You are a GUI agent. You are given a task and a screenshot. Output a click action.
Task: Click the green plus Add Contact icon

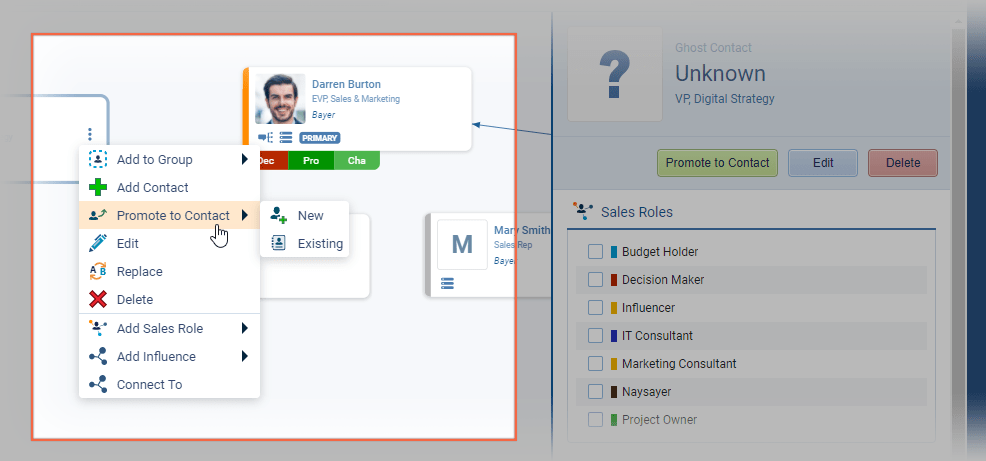[x=97, y=187]
